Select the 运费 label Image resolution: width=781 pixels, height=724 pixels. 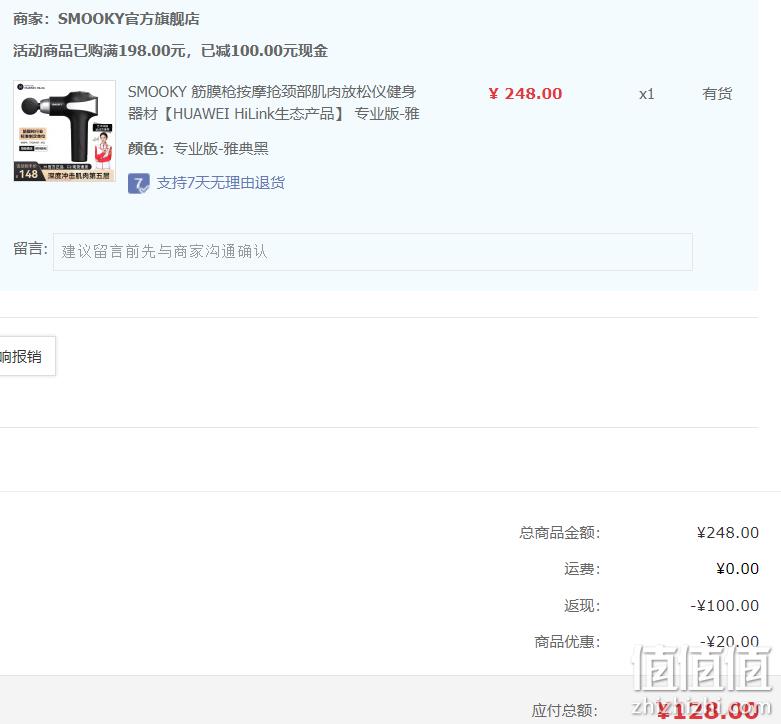pyautogui.click(x=582, y=569)
